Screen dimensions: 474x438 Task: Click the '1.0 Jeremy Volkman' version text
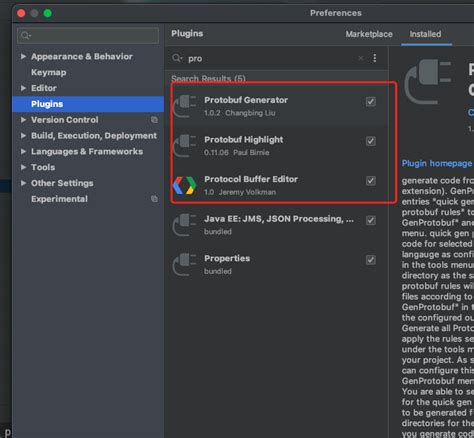tap(240, 192)
